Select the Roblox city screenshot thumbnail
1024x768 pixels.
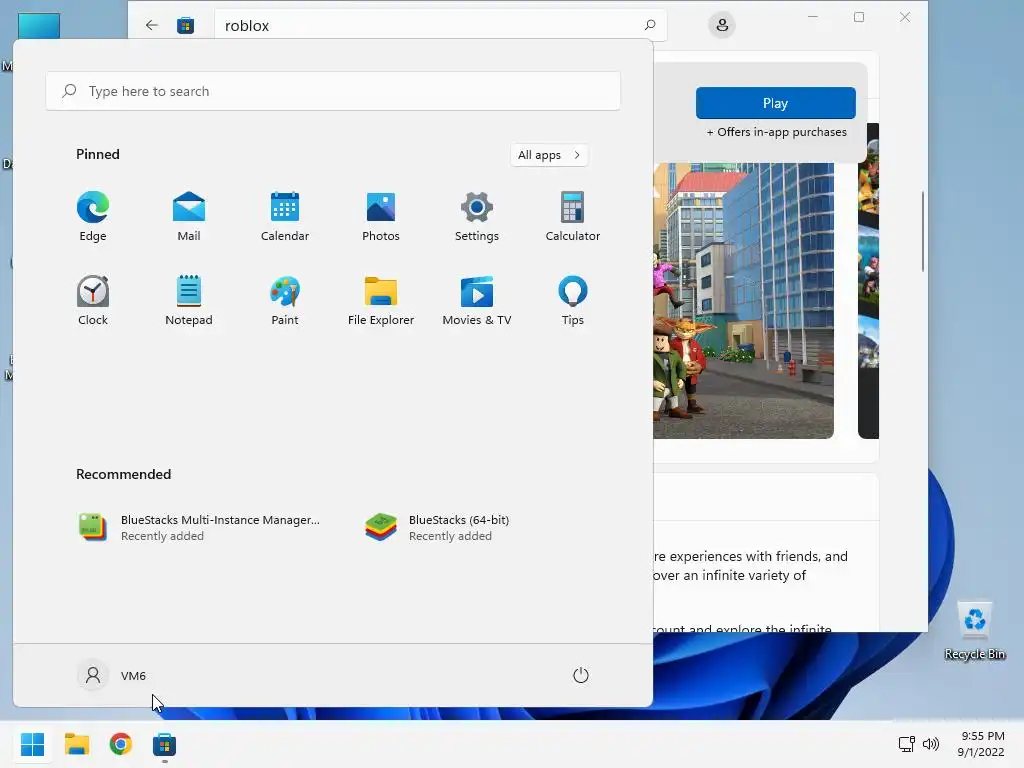coord(743,300)
